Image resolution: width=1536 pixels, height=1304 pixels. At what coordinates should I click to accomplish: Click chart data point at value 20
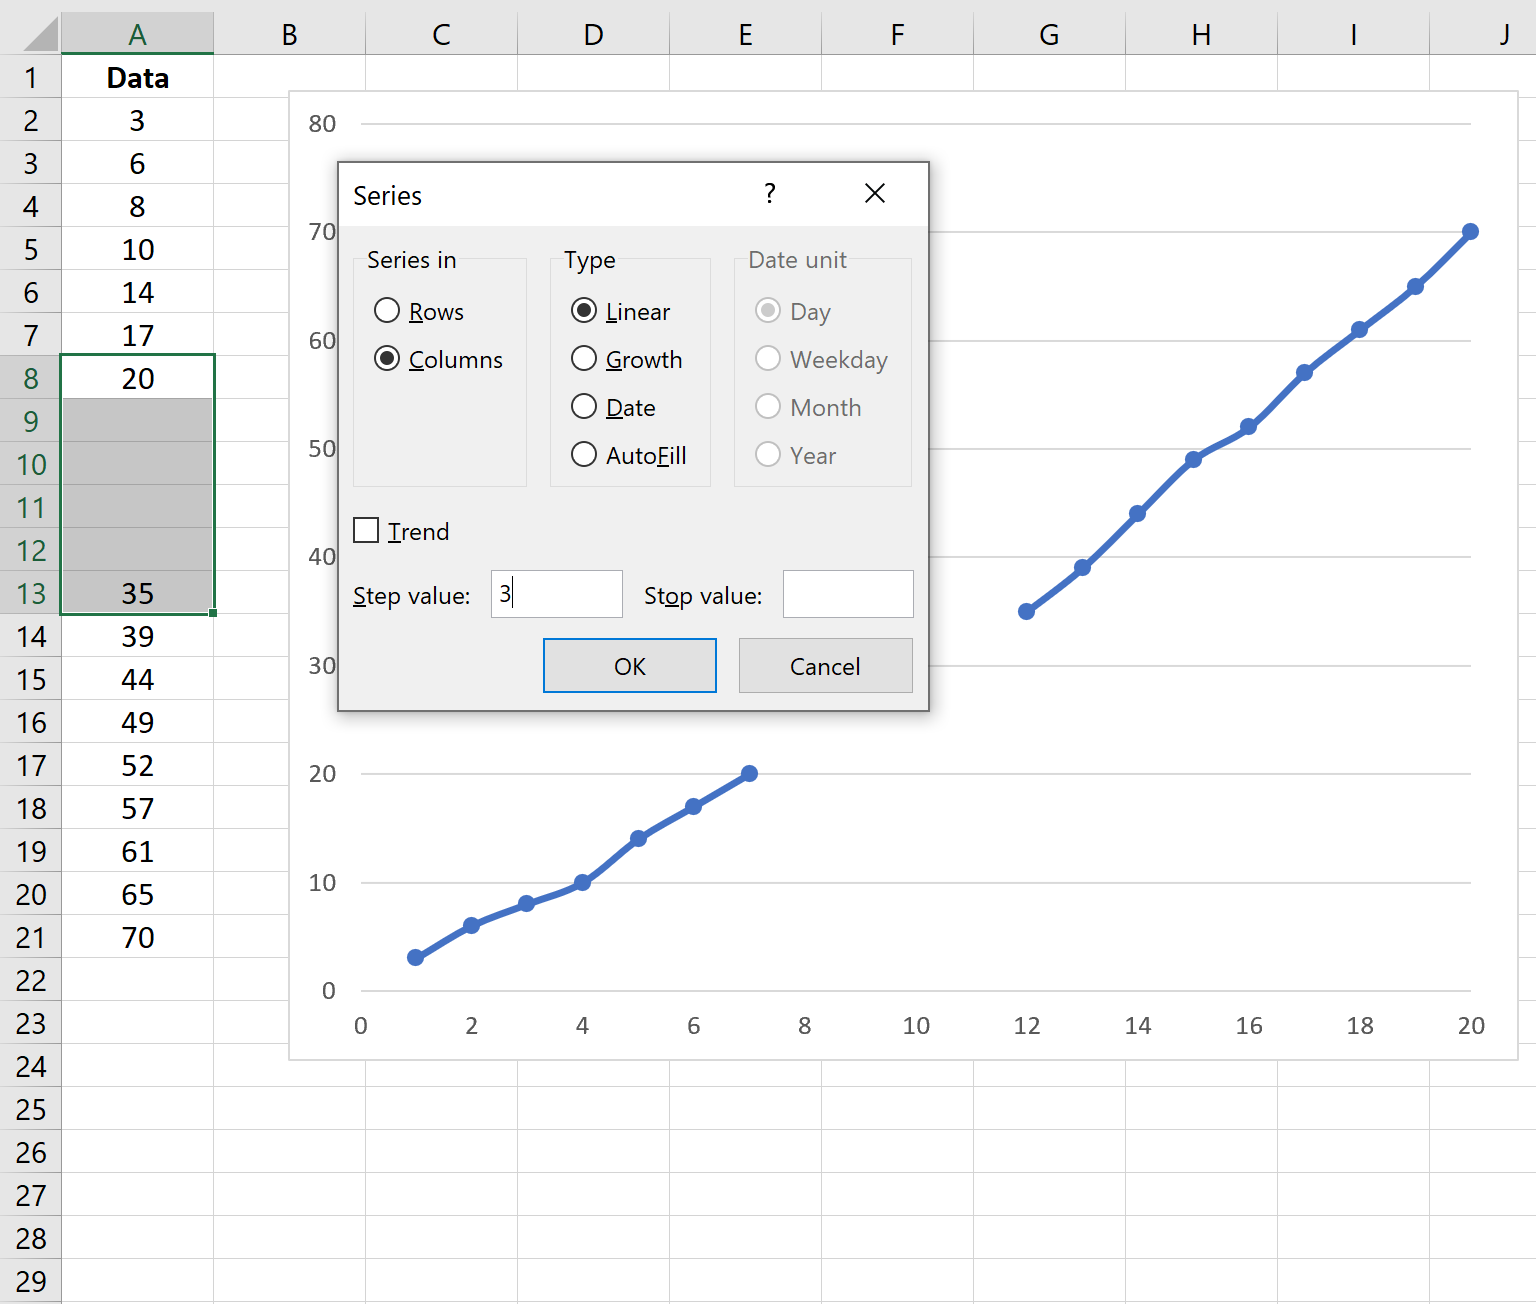pyautogui.click(x=750, y=774)
